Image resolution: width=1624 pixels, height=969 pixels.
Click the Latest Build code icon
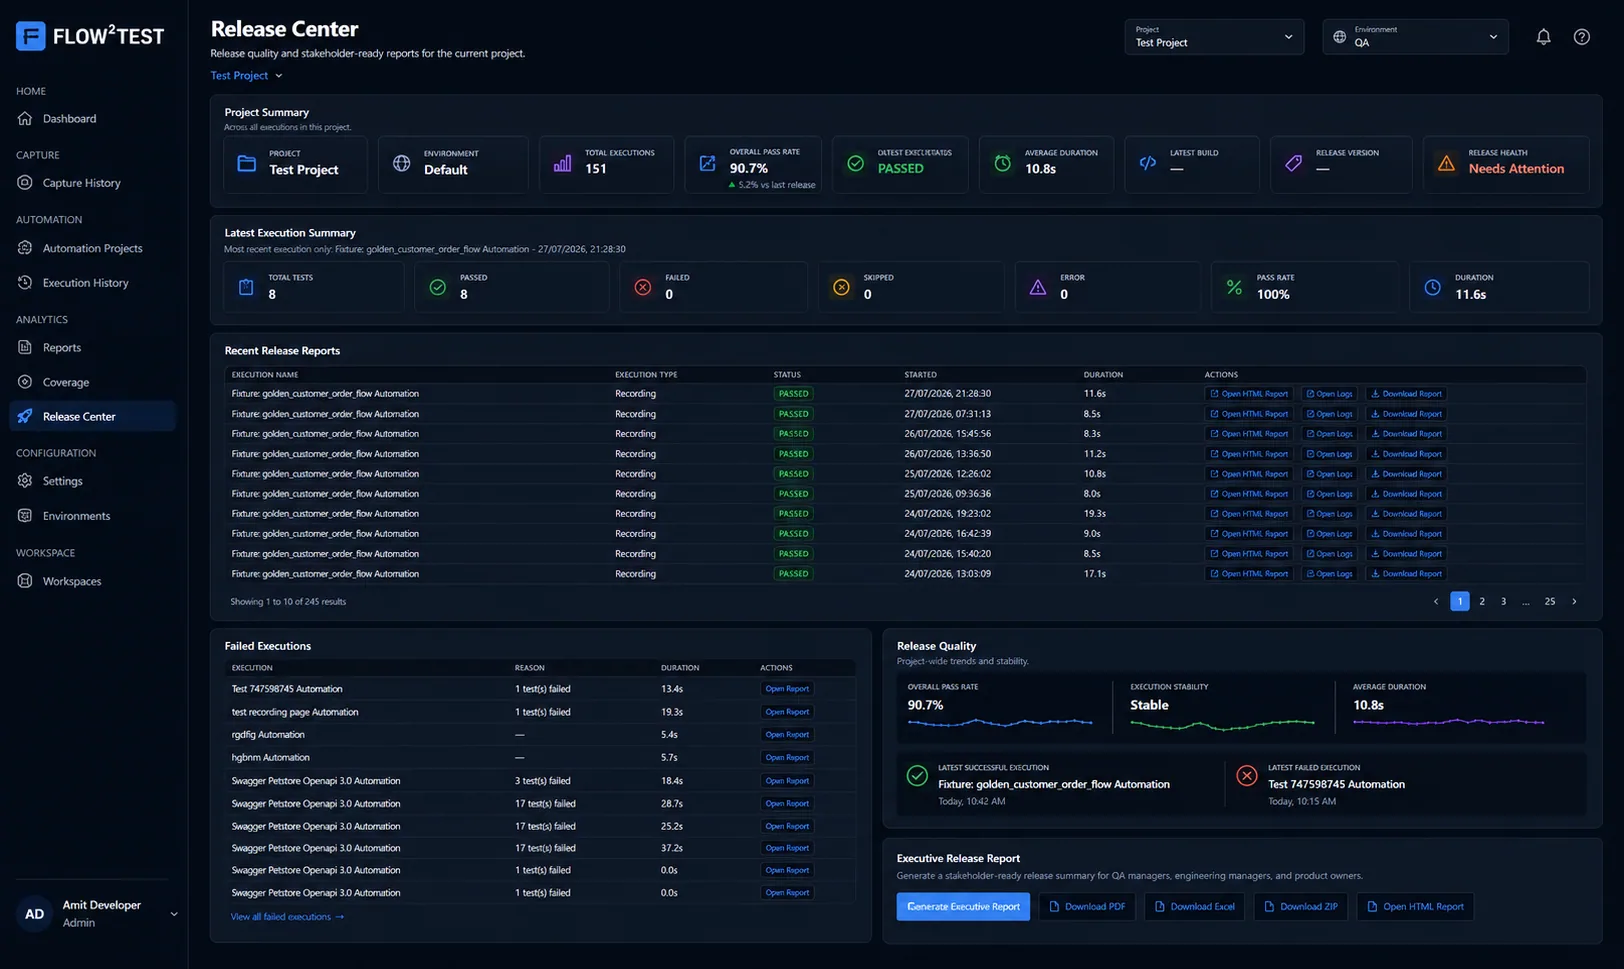(1148, 163)
